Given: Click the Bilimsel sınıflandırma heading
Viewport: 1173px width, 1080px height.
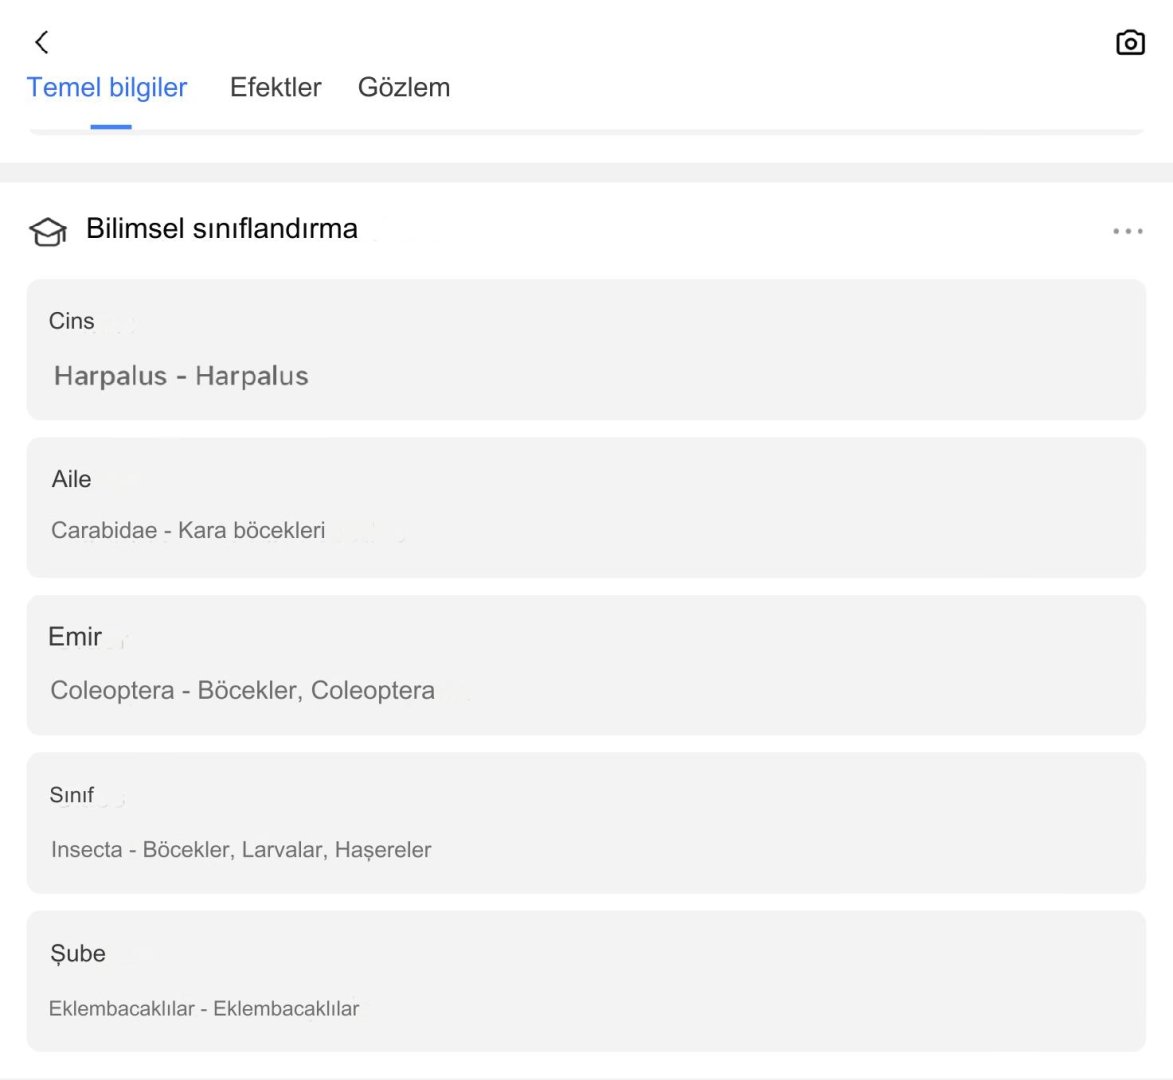Looking at the screenshot, I should click(x=221, y=229).
